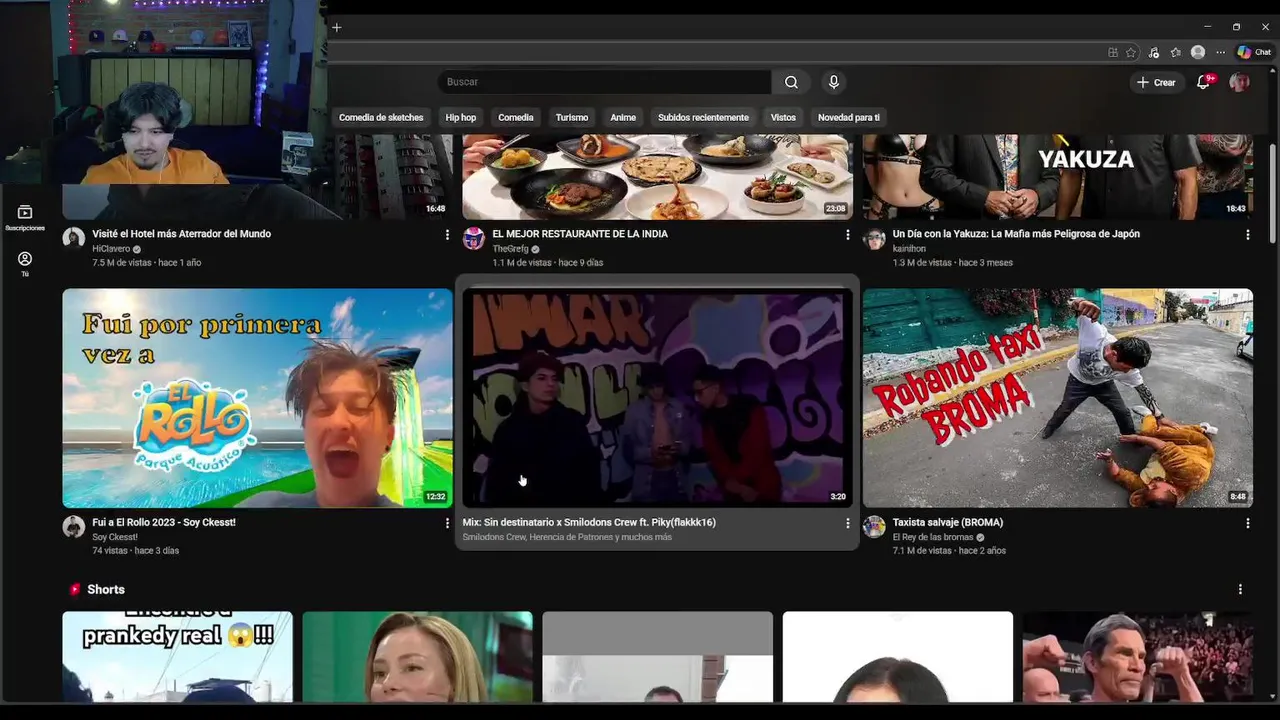This screenshot has height=720, width=1280.
Task: Select the Subidos recientemente chip
Action: pos(703,117)
